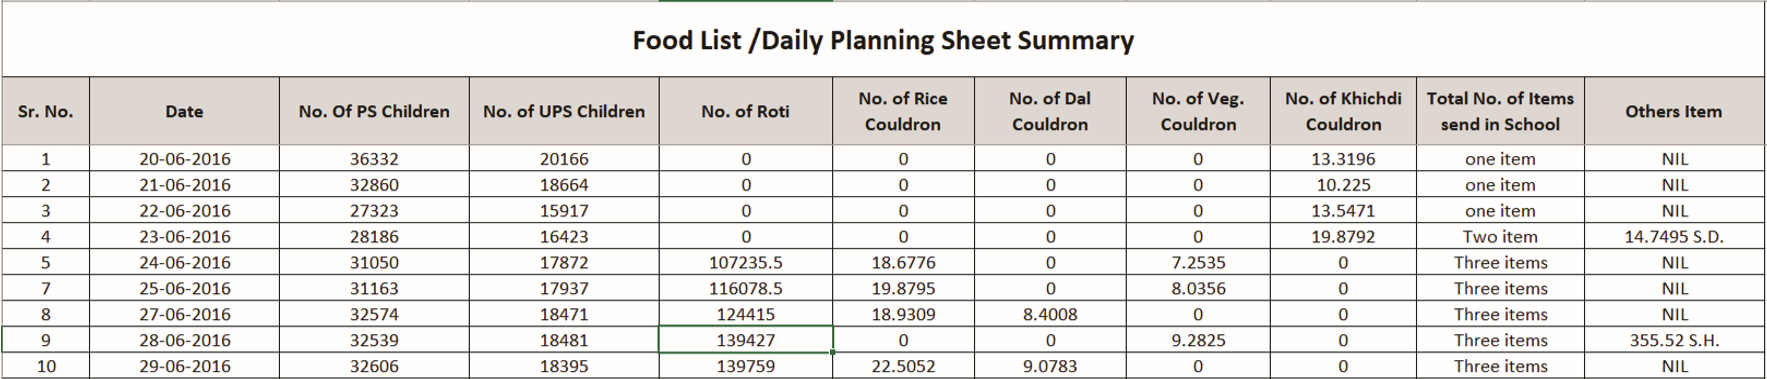This screenshot has width=1767, height=379.
Task: Select the cell 355.52 S.H.
Action: pyautogui.click(x=1674, y=340)
